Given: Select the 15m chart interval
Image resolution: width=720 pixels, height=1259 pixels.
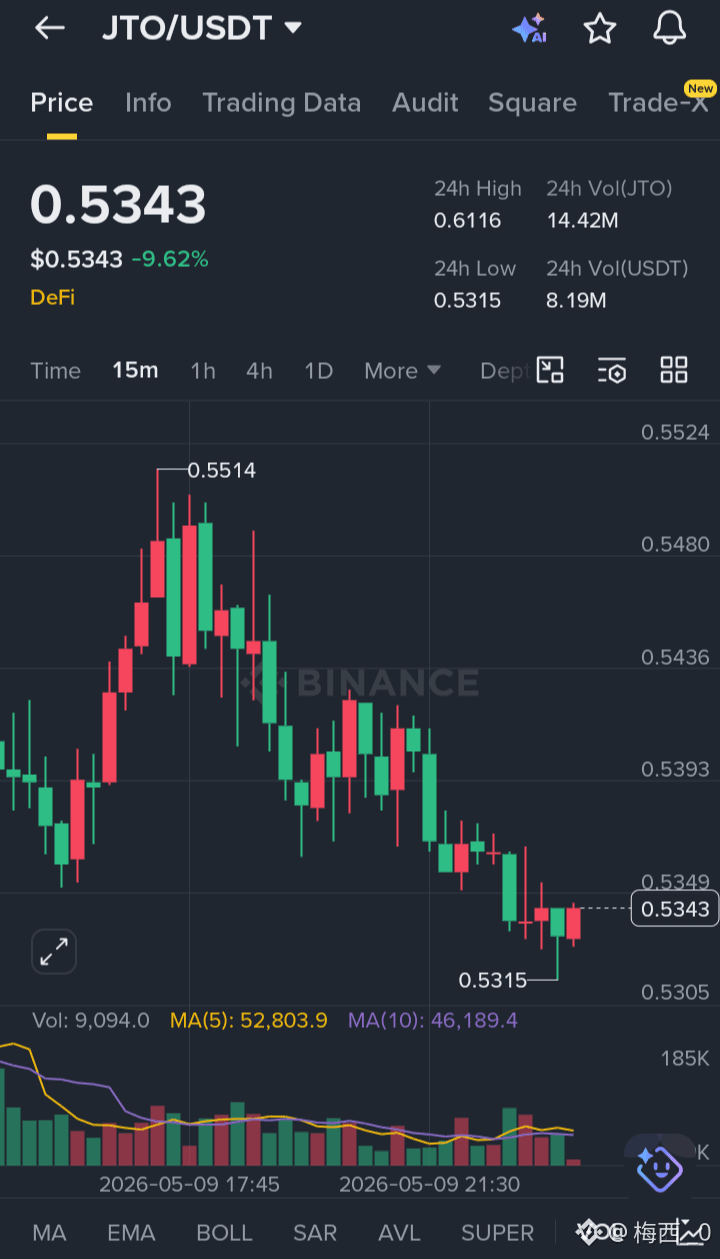Looking at the screenshot, I should coord(135,370).
